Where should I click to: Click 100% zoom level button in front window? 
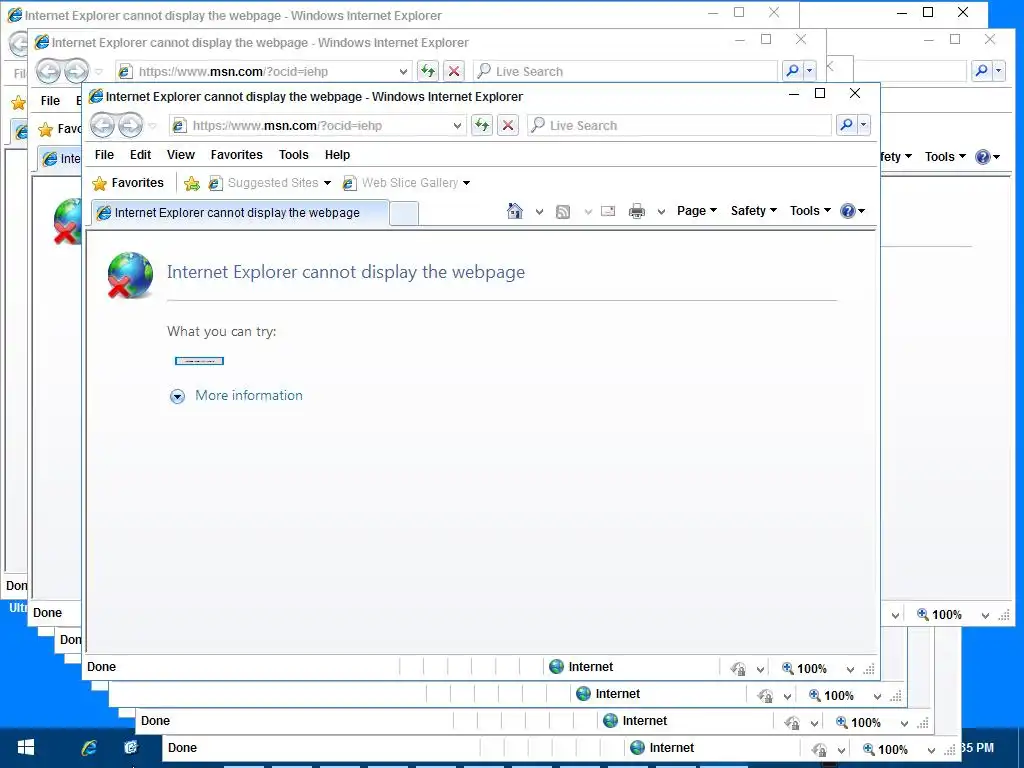(x=805, y=669)
